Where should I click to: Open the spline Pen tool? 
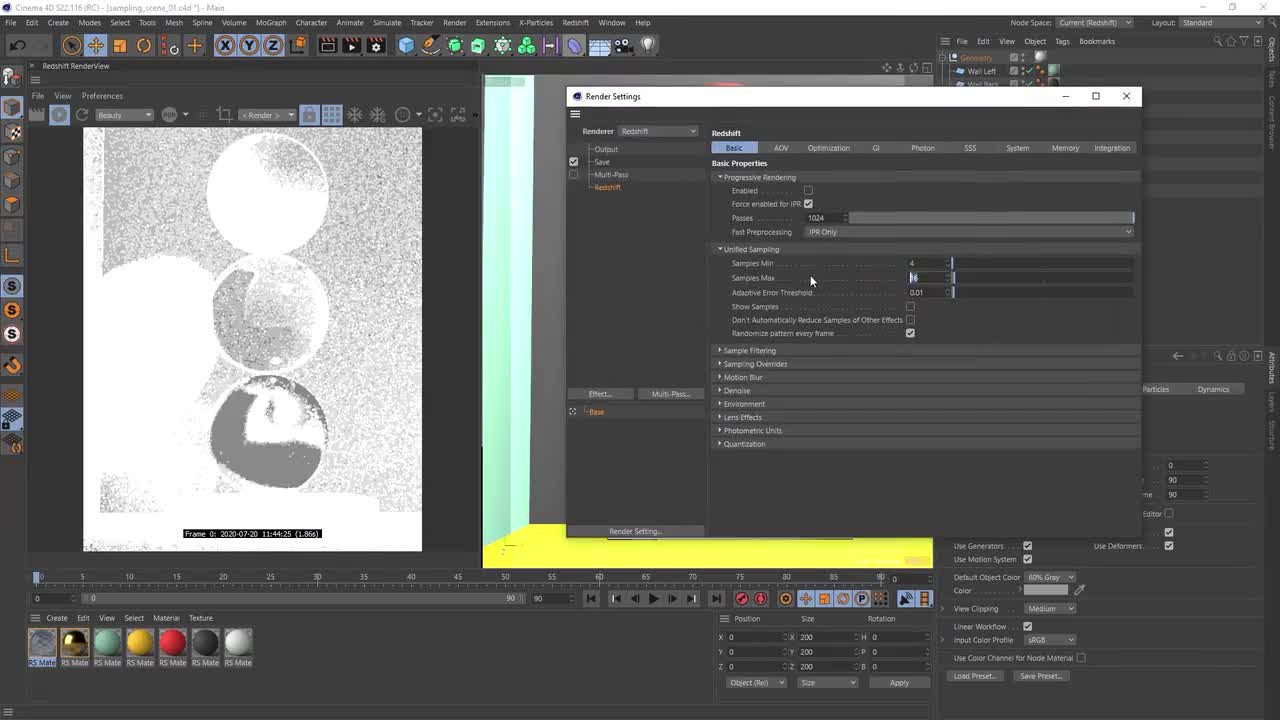[x=431, y=45]
